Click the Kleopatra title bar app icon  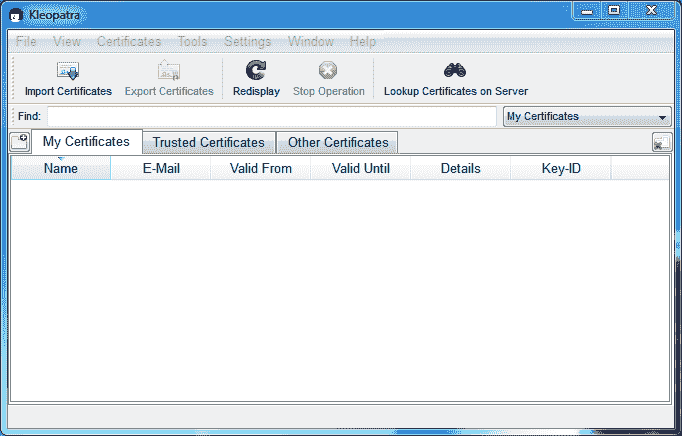(16, 15)
